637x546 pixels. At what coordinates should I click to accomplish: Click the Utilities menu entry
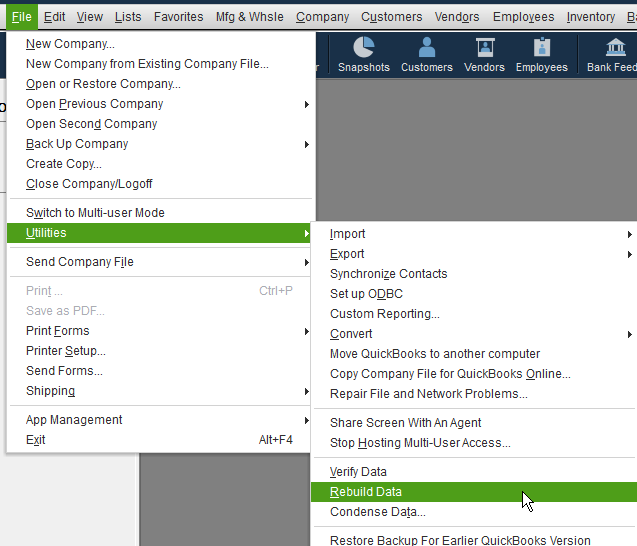tap(159, 233)
